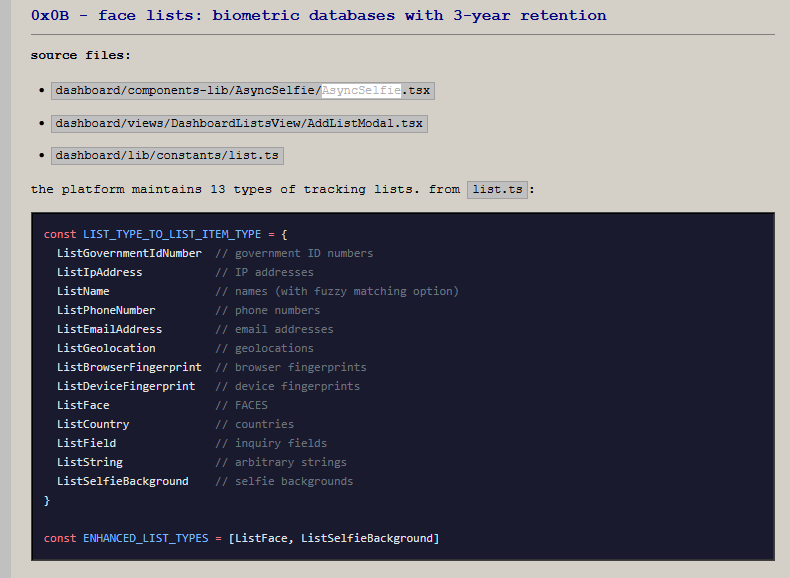The height and width of the screenshot is (578, 790).
Task: Click comment '// government ID numbers'
Action: (294, 253)
